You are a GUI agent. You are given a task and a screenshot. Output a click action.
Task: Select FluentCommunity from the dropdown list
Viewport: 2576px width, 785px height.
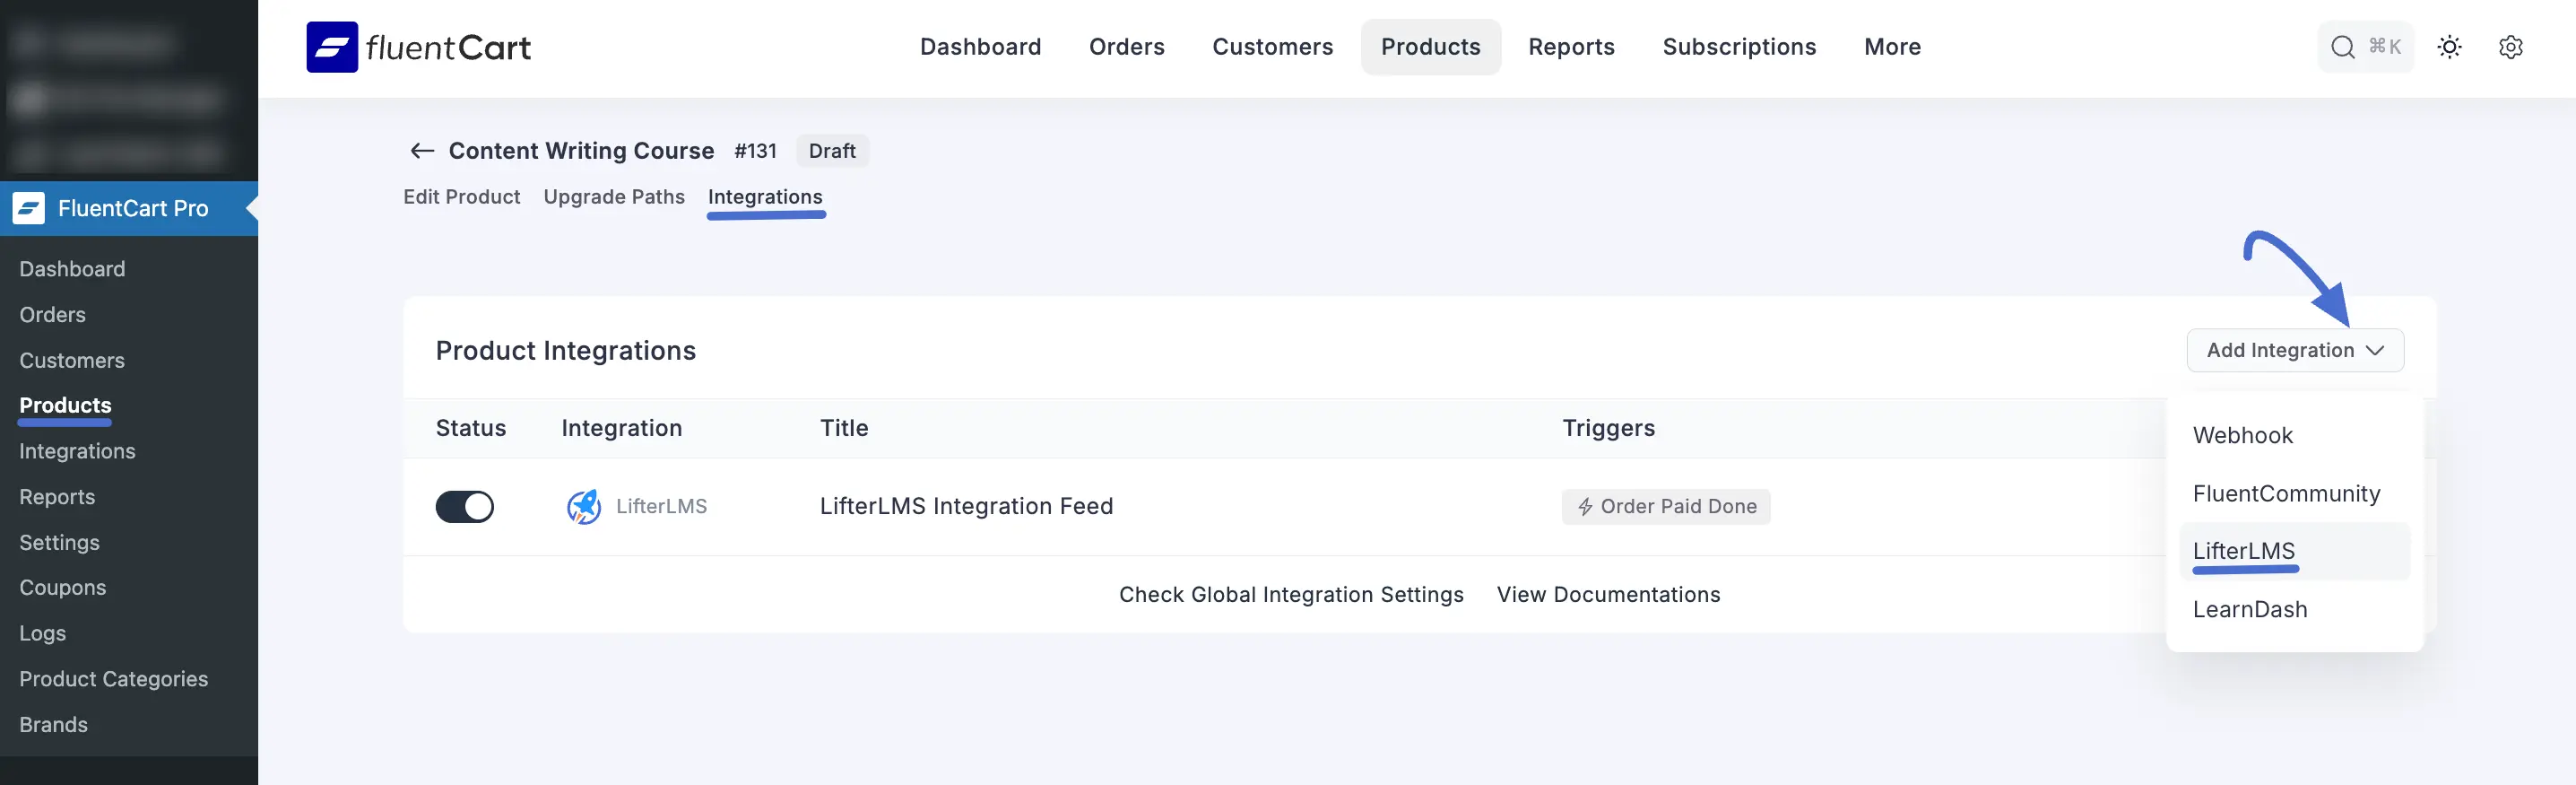tap(2285, 493)
